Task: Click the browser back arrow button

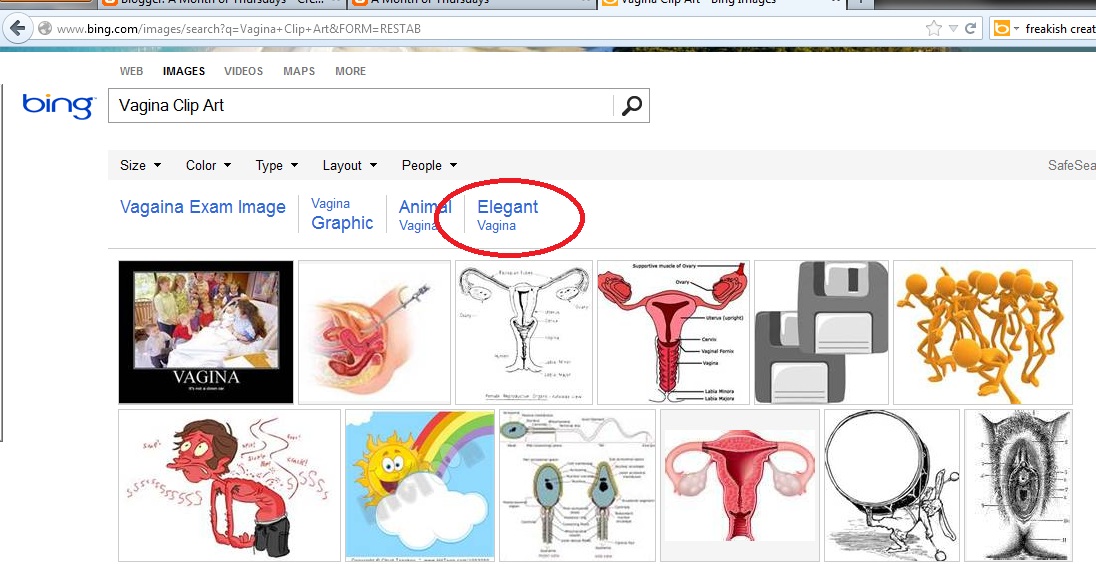Action: (17, 29)
